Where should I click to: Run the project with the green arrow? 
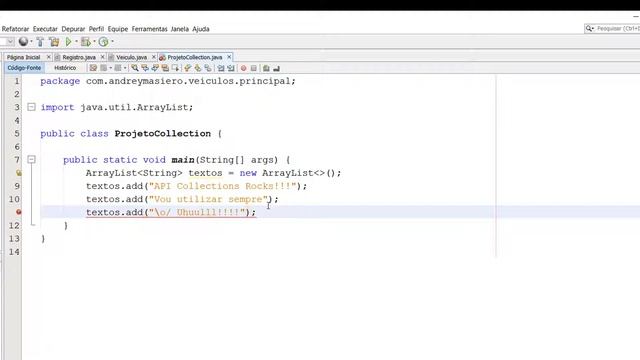[69, 42]
